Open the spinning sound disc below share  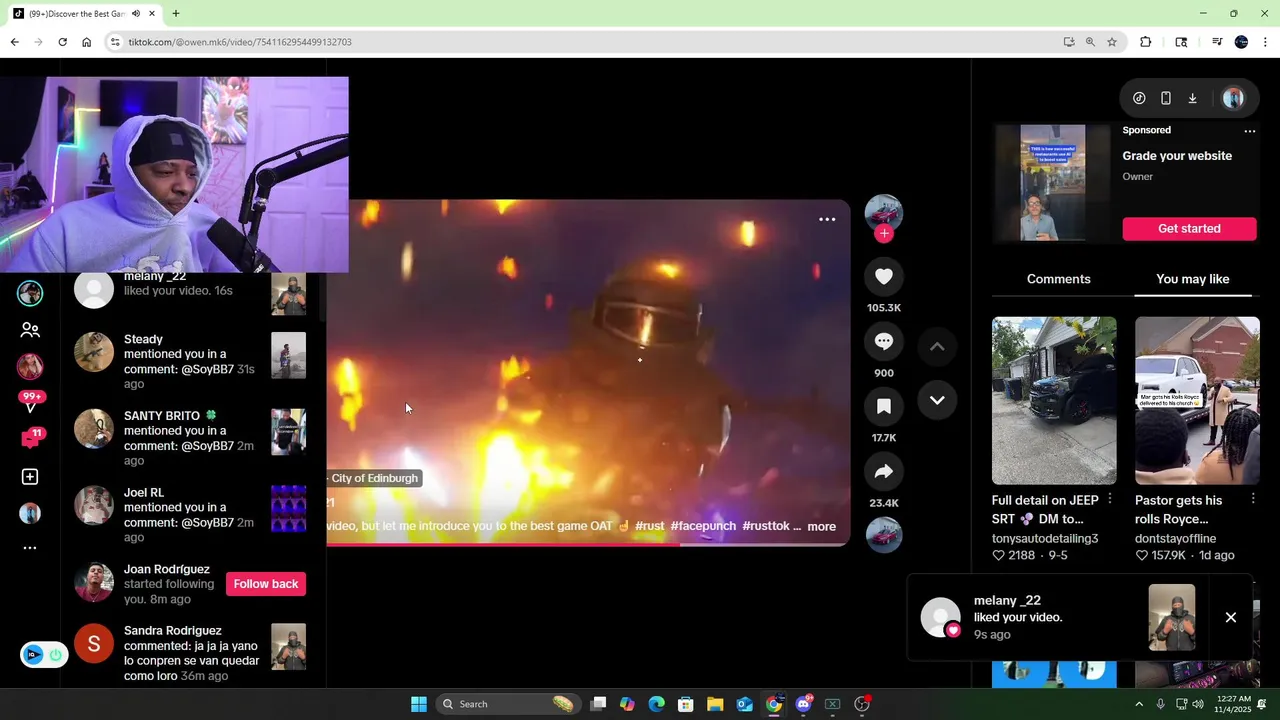[884, 535]
